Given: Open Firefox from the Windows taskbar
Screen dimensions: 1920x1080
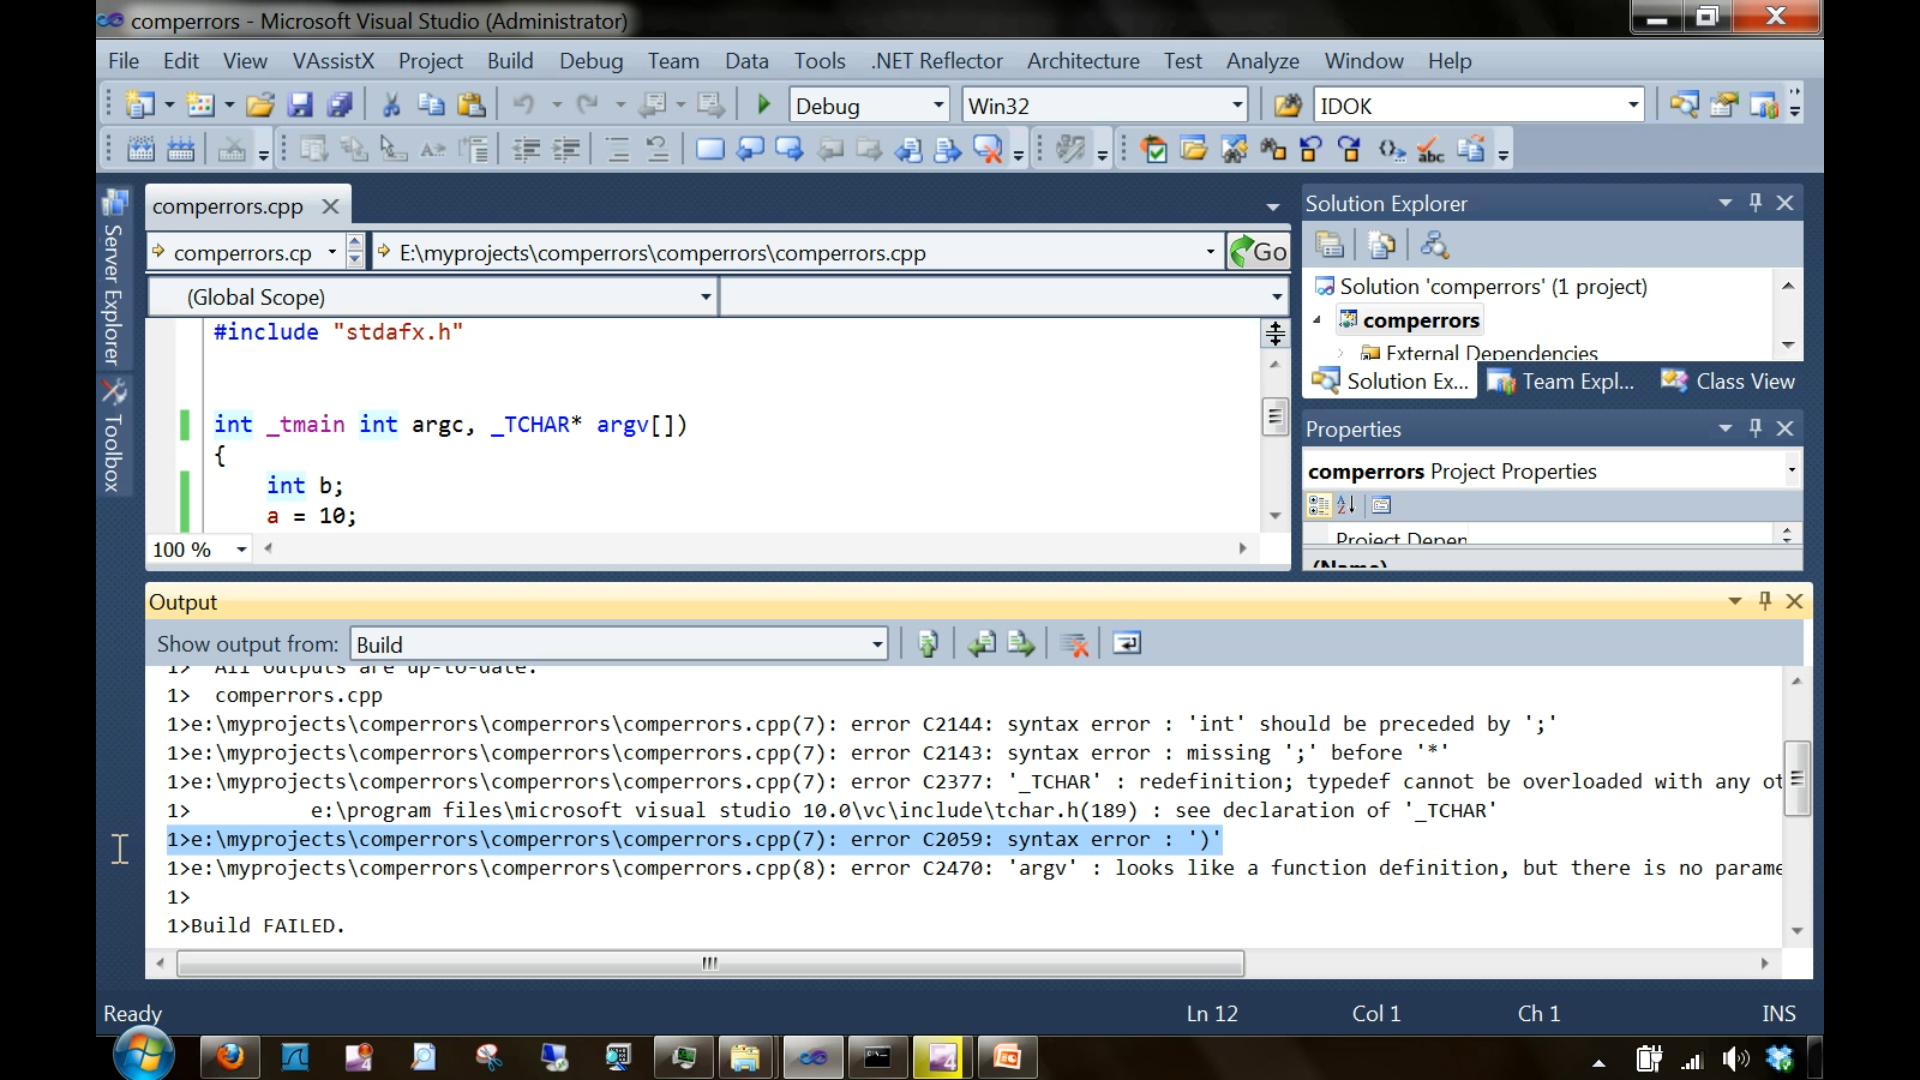Looking at the screenshot, I should click(x=229, y=1057).
